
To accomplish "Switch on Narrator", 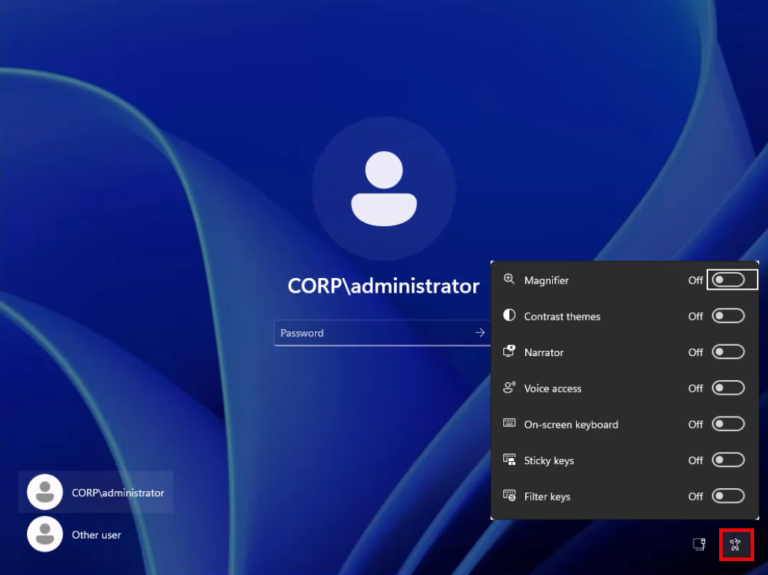I will [x=728, y=352].
